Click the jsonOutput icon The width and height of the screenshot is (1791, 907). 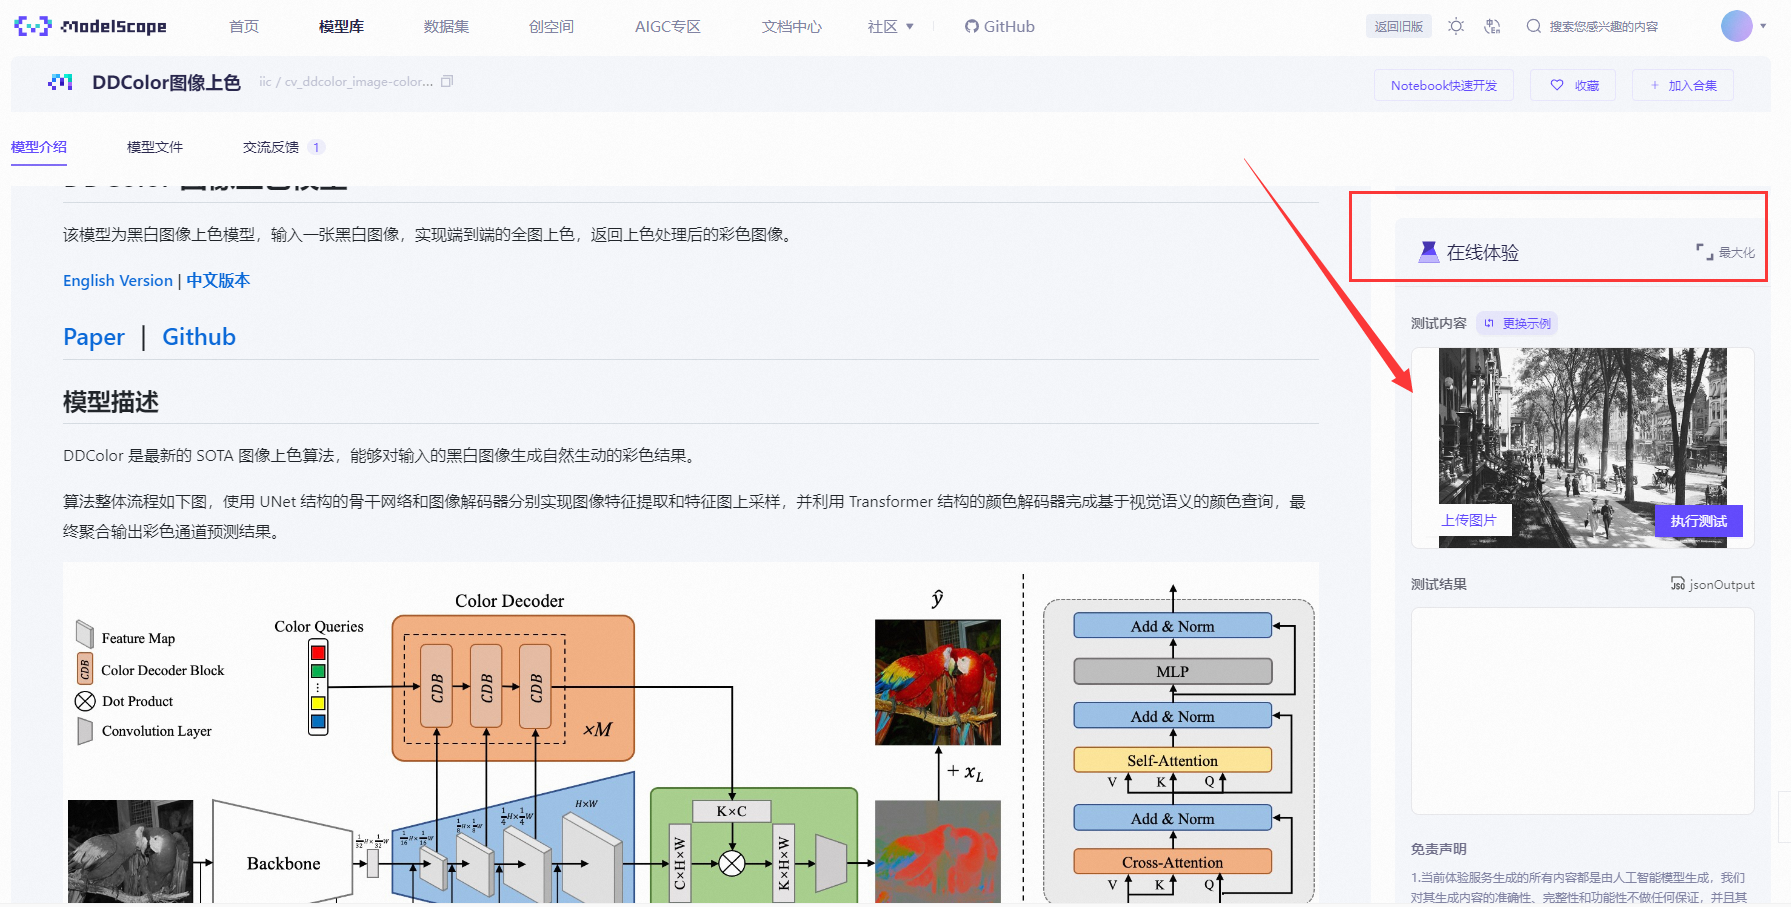point(1677,584)
